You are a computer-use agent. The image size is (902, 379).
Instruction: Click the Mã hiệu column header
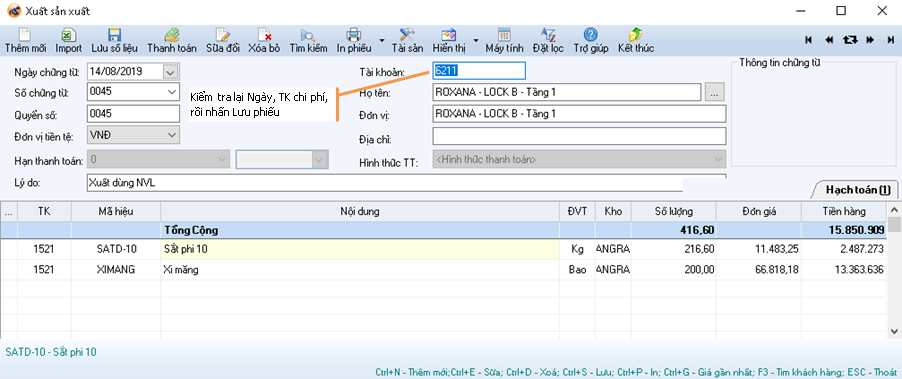tap(116, 211)
